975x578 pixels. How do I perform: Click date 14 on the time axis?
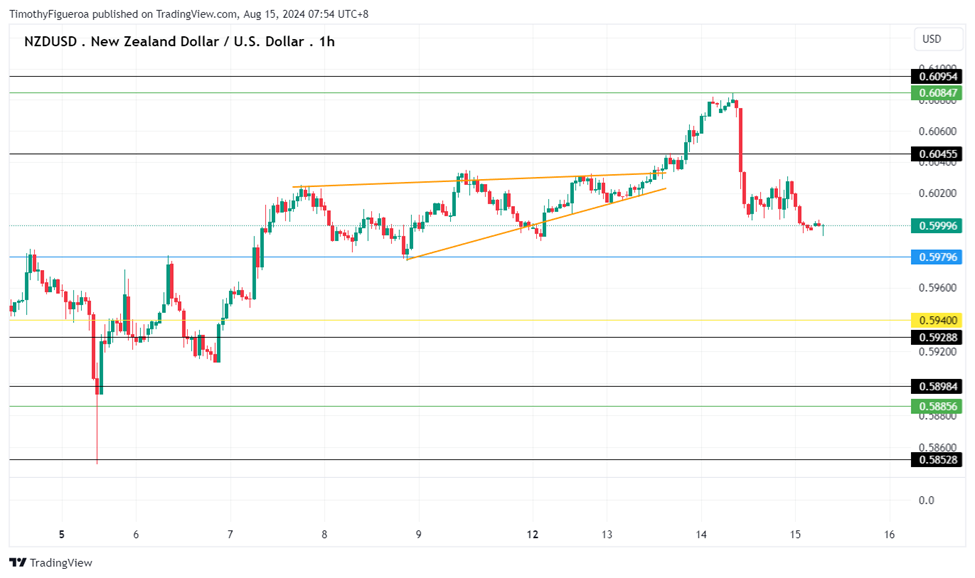(702, 535)
